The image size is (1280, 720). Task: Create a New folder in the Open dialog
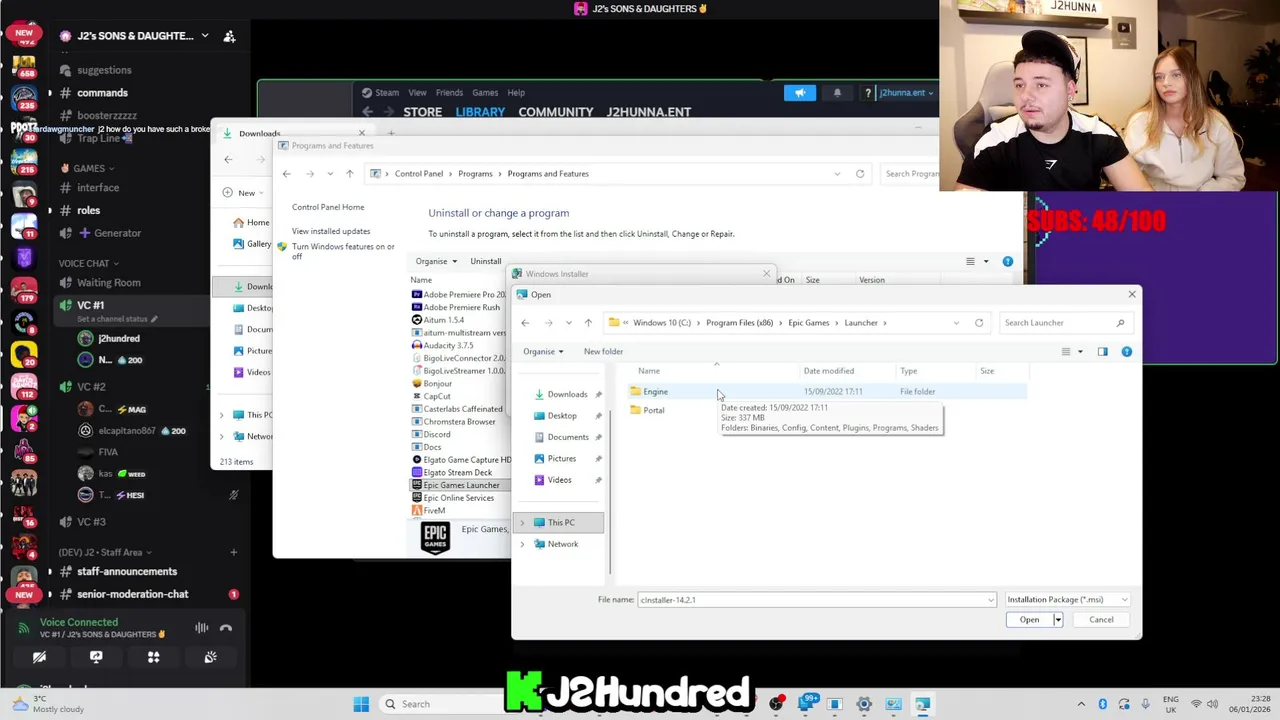(603, 352)
